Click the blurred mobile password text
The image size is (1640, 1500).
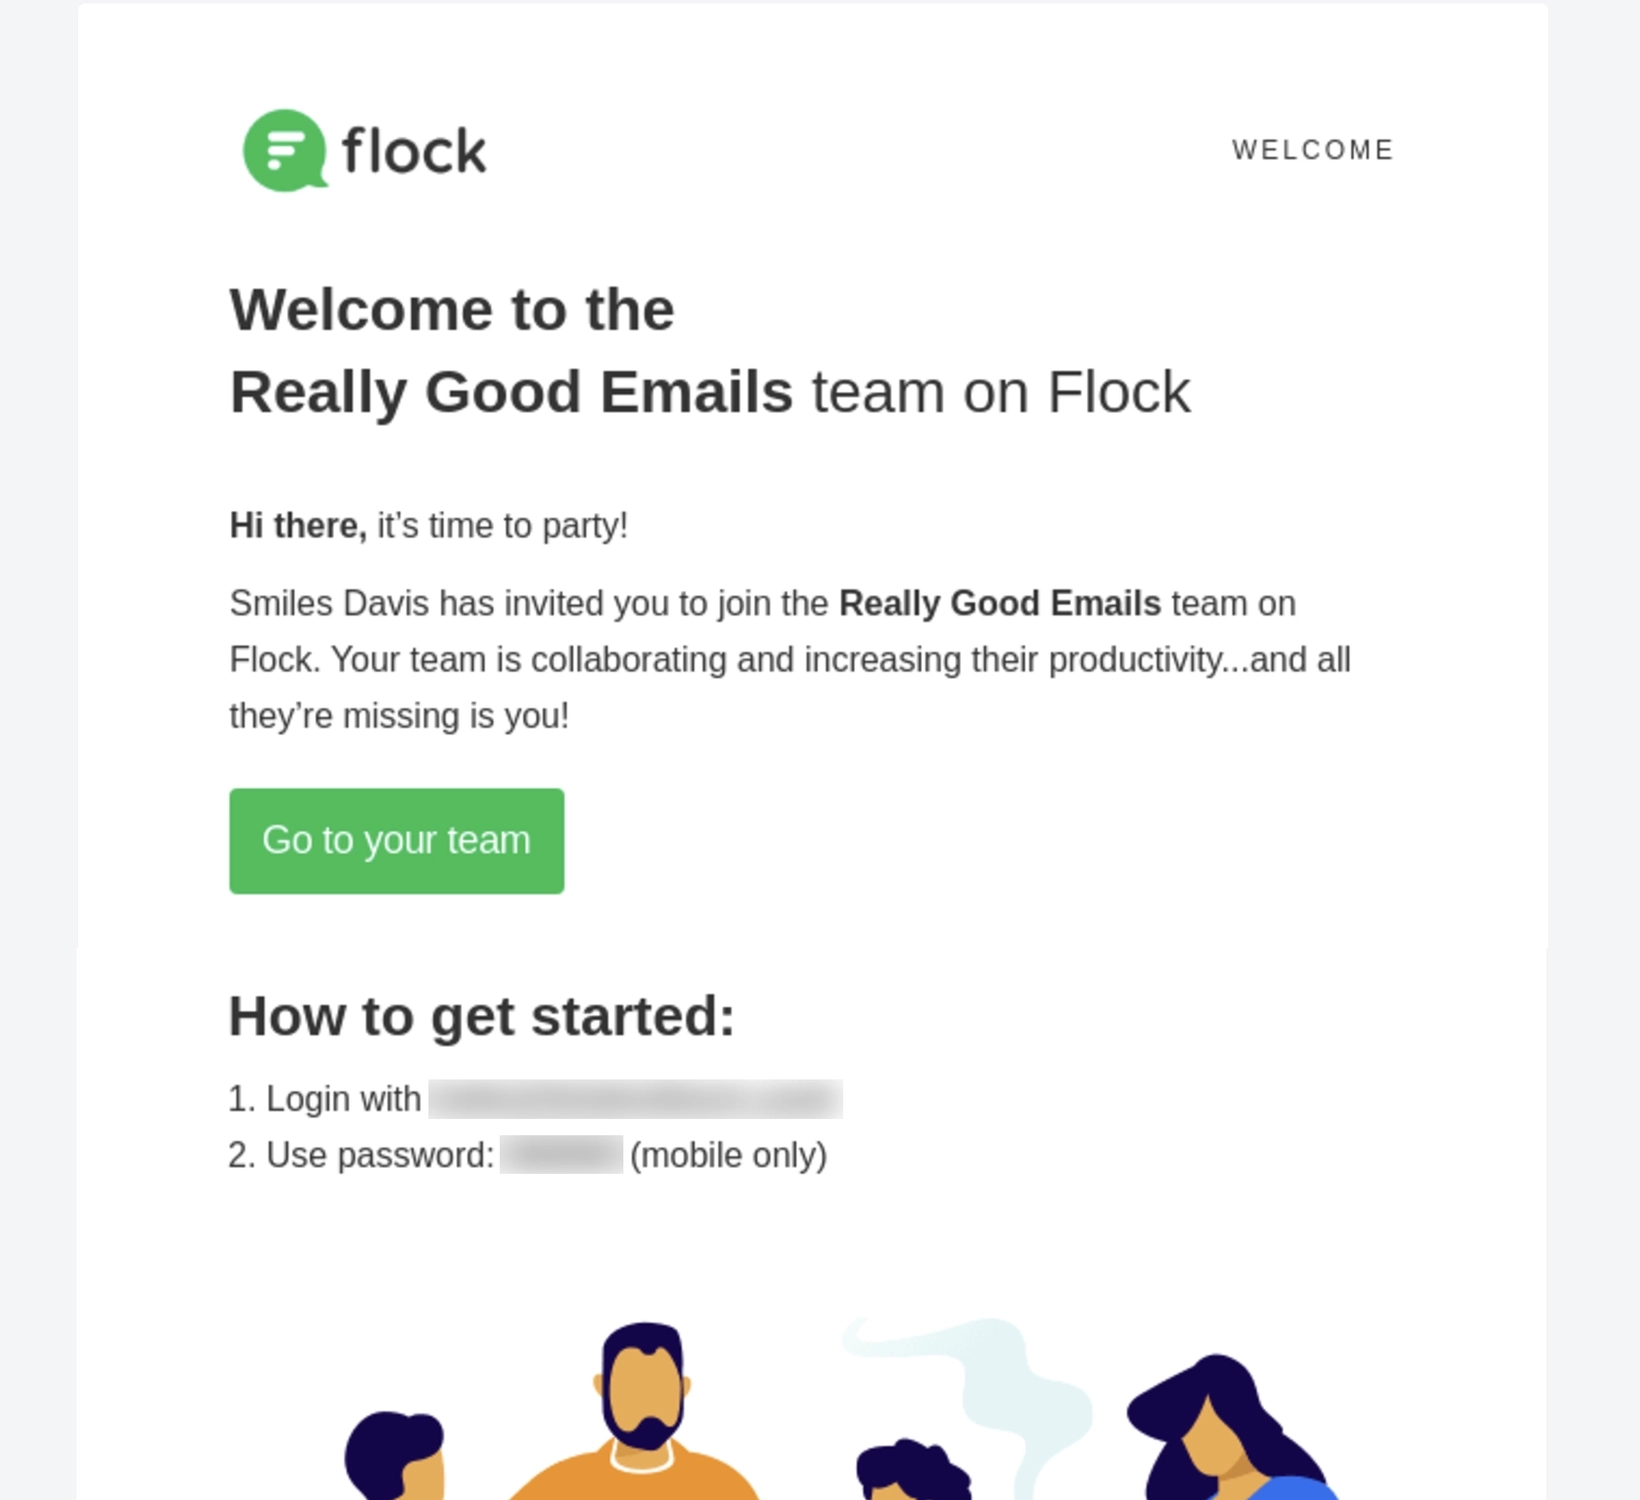[x=561, y=1154]
